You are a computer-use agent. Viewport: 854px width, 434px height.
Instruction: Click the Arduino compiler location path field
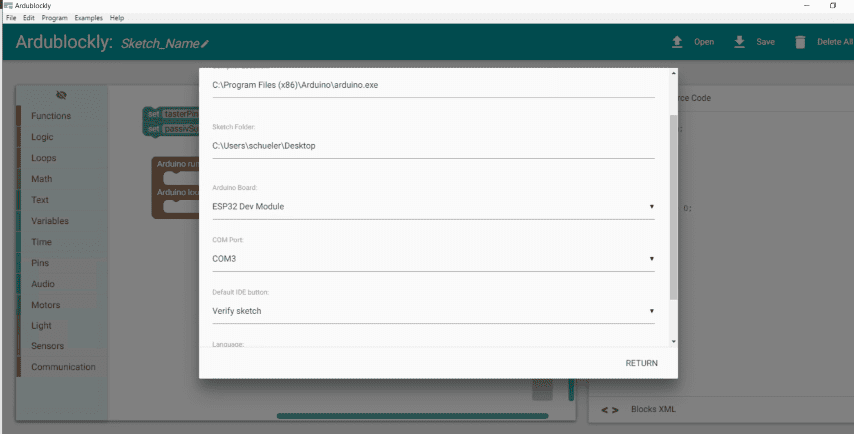(x=432, y=86)
